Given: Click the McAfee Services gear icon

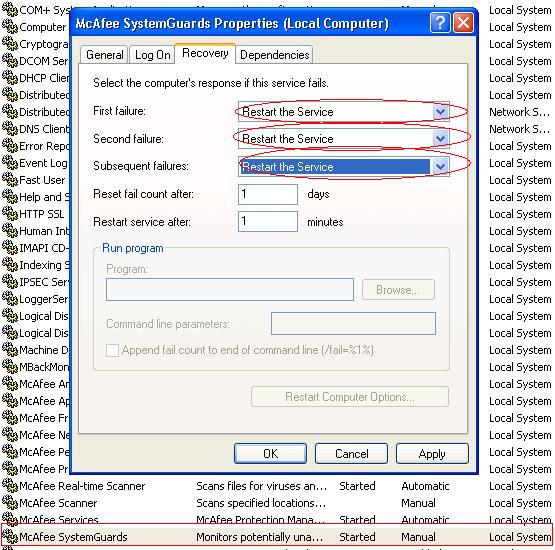Looking at the screenshot, I should click(x=10, y=520).
